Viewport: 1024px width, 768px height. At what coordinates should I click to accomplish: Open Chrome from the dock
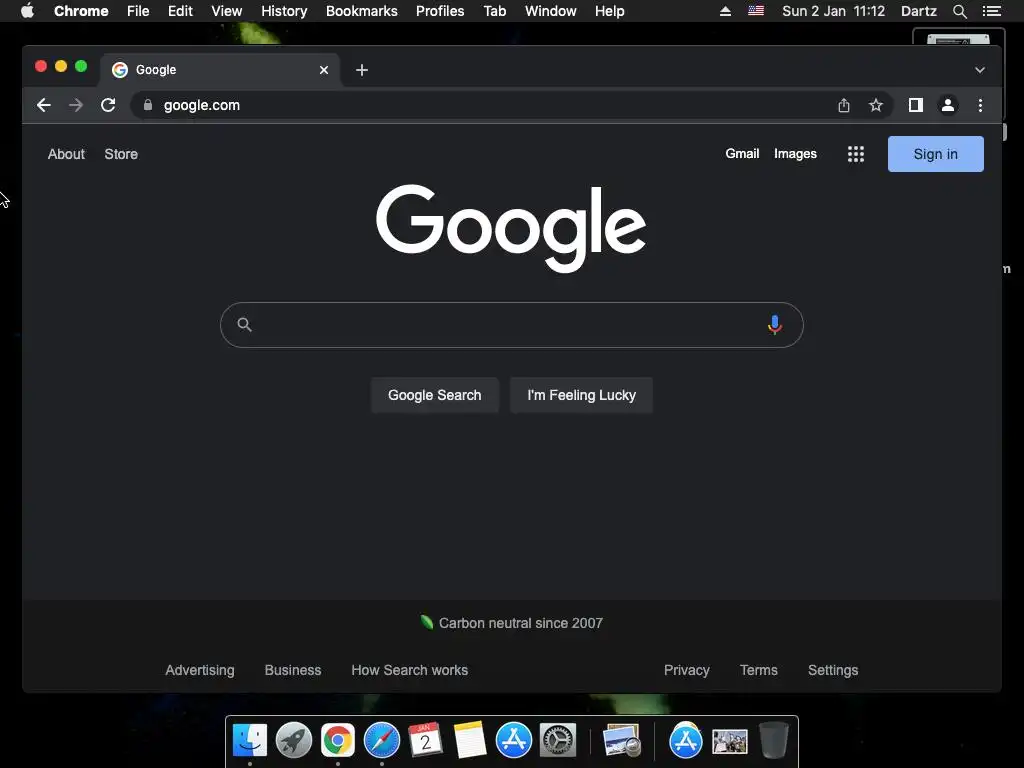click(338, 741)
